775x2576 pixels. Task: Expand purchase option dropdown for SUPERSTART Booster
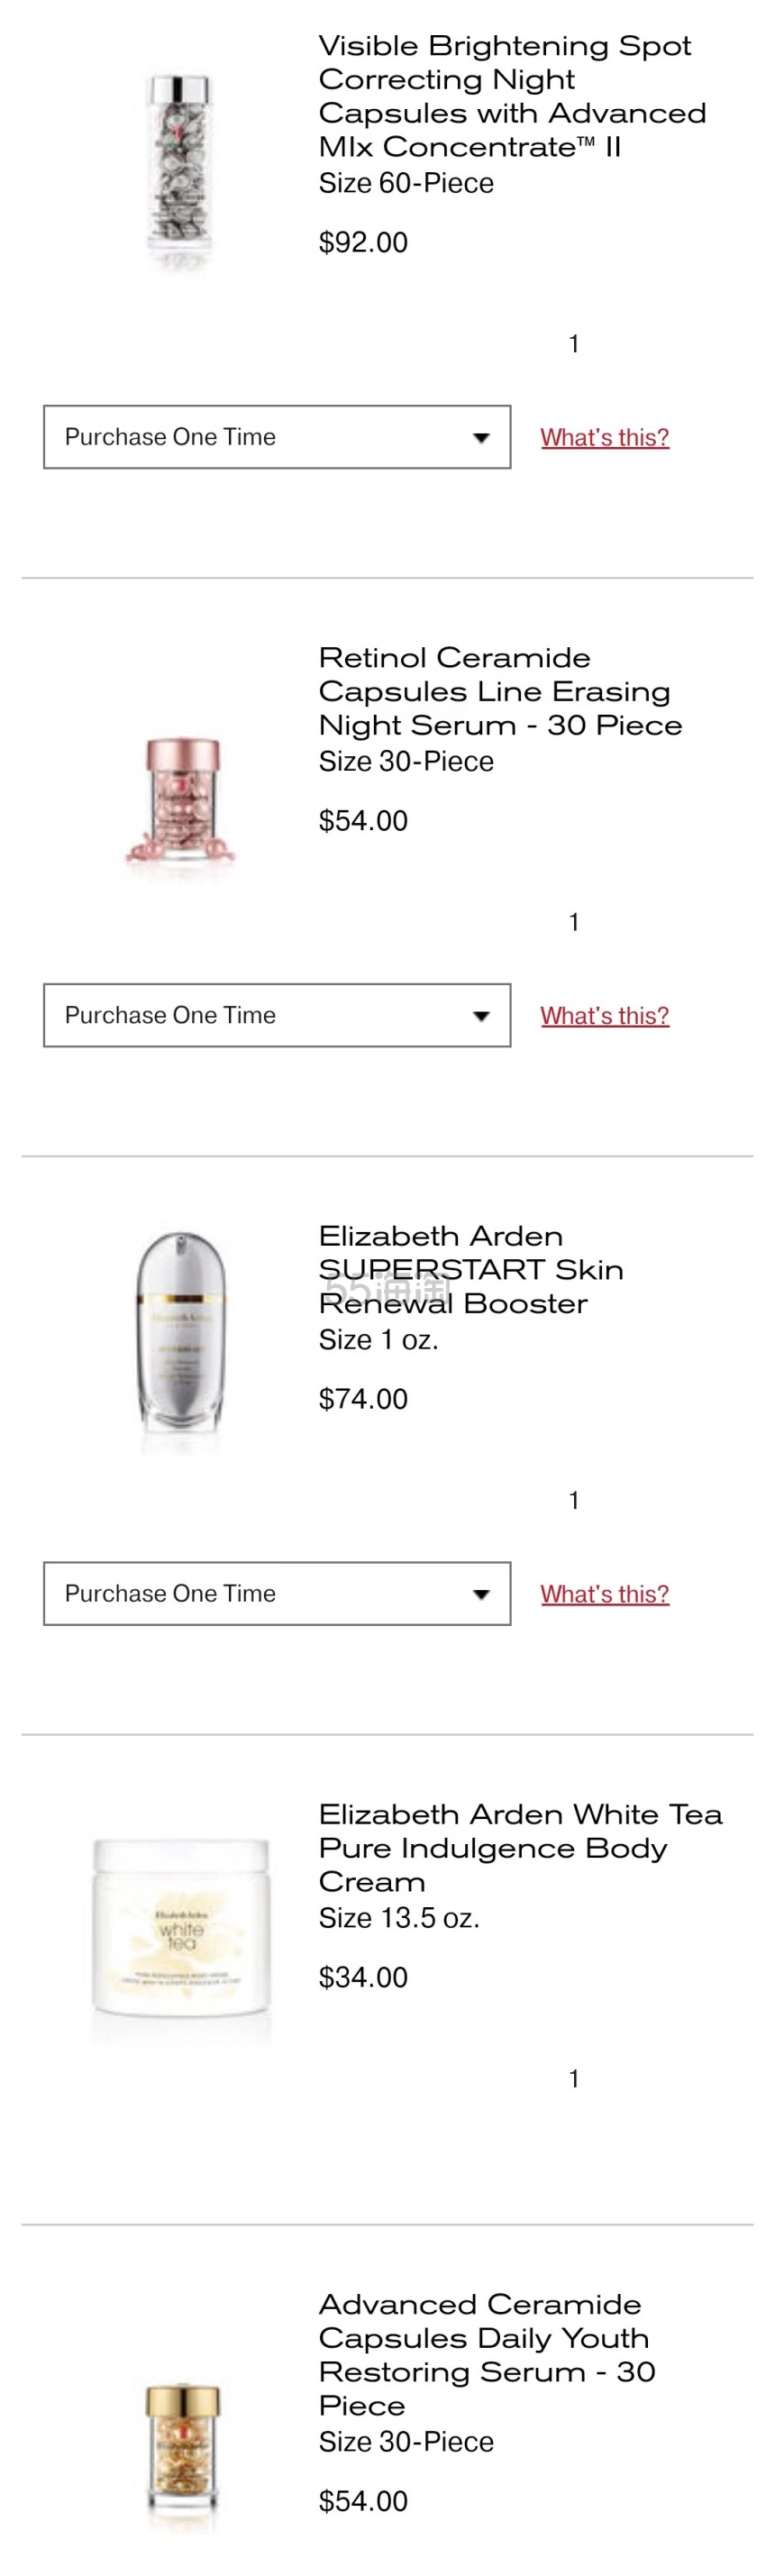[277, 1593]
